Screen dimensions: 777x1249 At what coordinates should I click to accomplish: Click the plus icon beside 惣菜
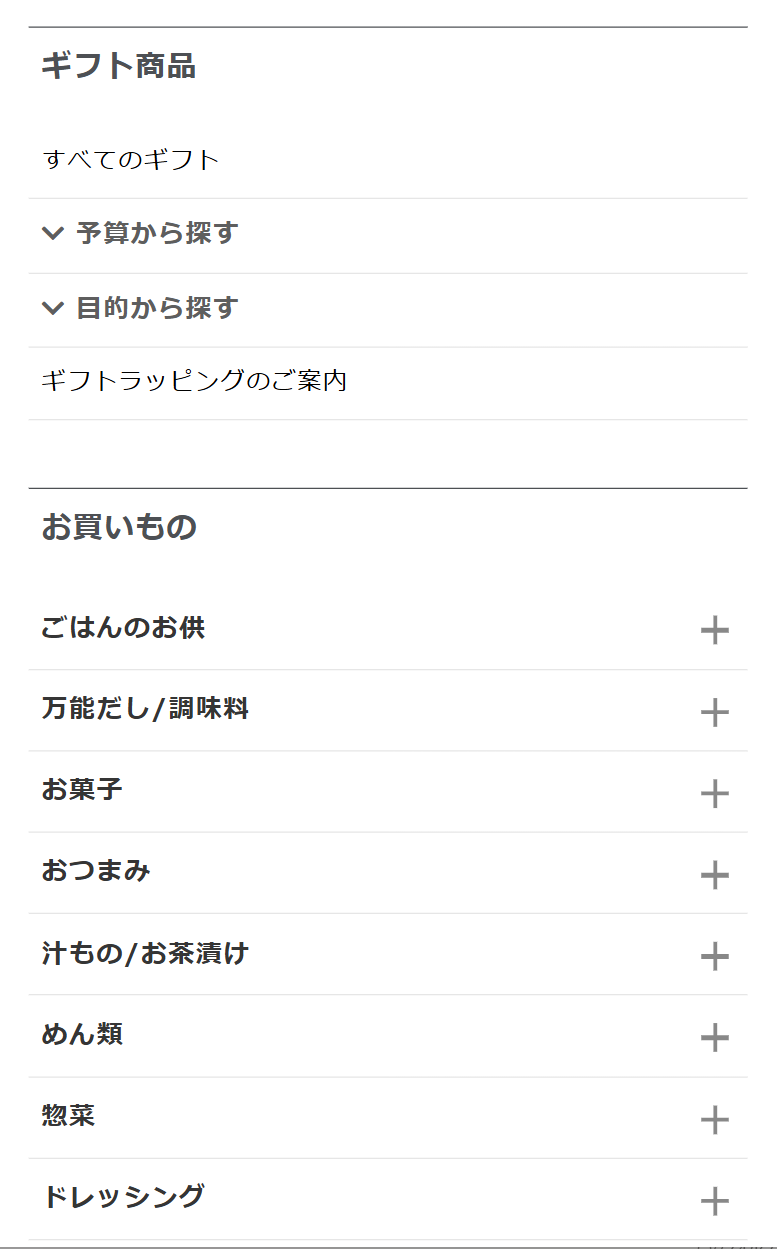(x=714, y=1119)
